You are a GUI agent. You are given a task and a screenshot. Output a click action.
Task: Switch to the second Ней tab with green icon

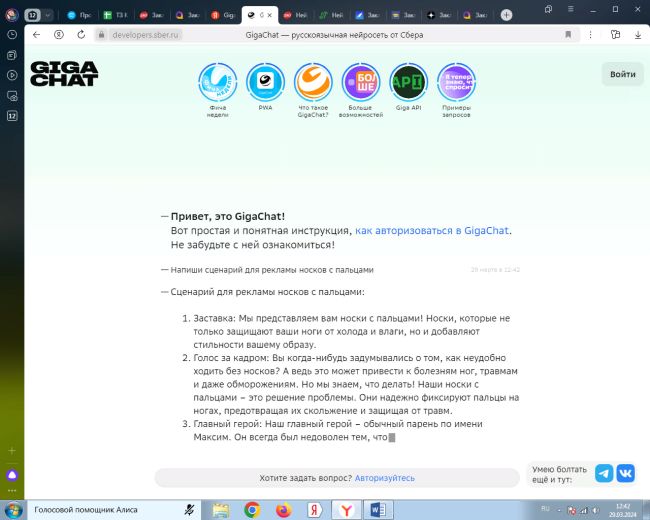click(x=331, y=15)
